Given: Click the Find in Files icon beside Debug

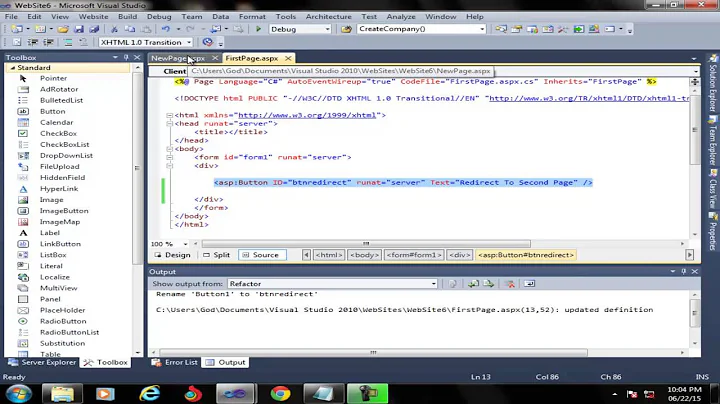Looking at the screenshot, I should (346, 29).
